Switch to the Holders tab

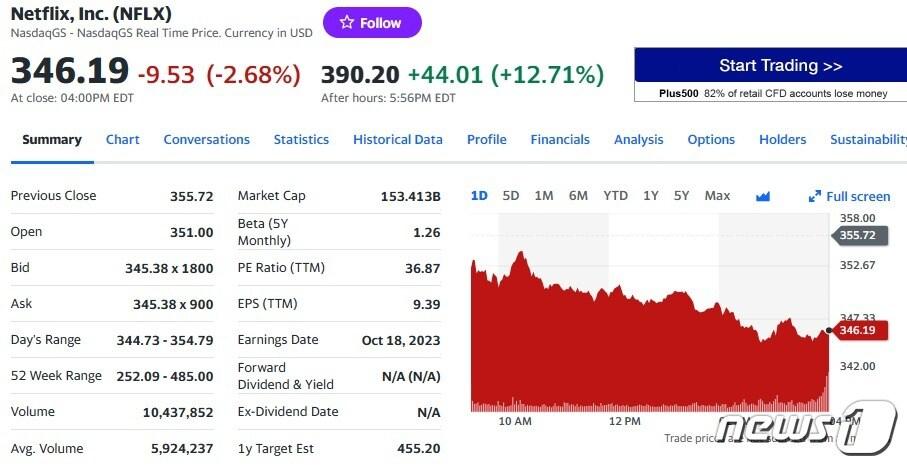782,140
